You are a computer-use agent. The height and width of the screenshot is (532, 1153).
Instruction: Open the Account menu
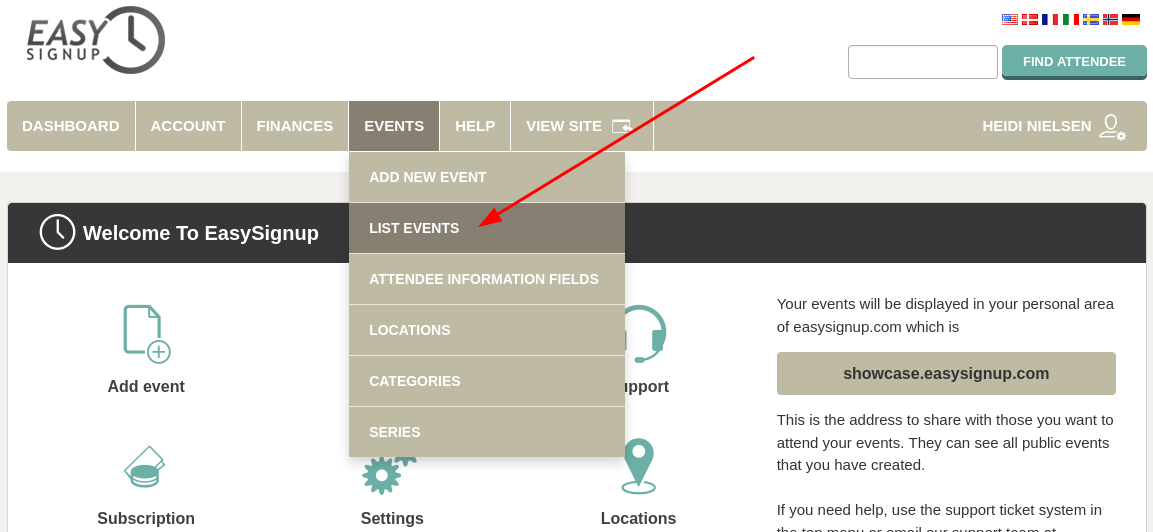188,126
